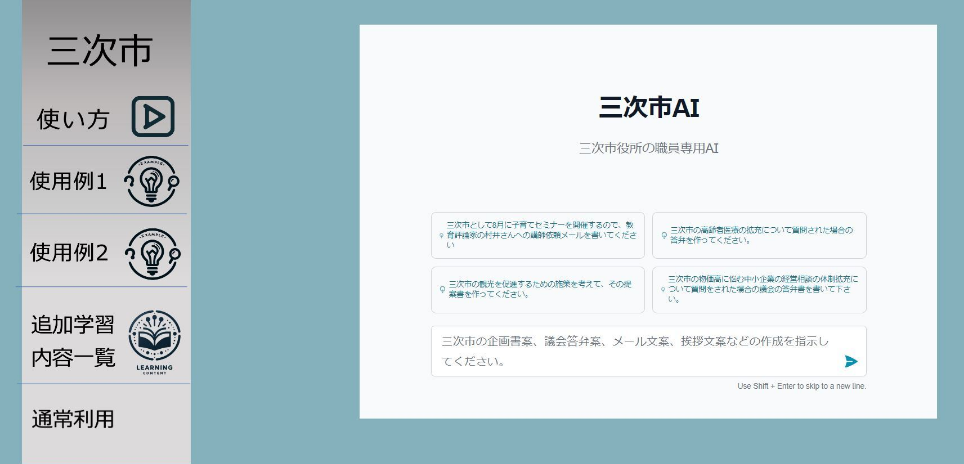Choose the 高齢者医療の拡充 answer prompt
The height and width of the screenshot is (464, 964).
coord(760,236)
